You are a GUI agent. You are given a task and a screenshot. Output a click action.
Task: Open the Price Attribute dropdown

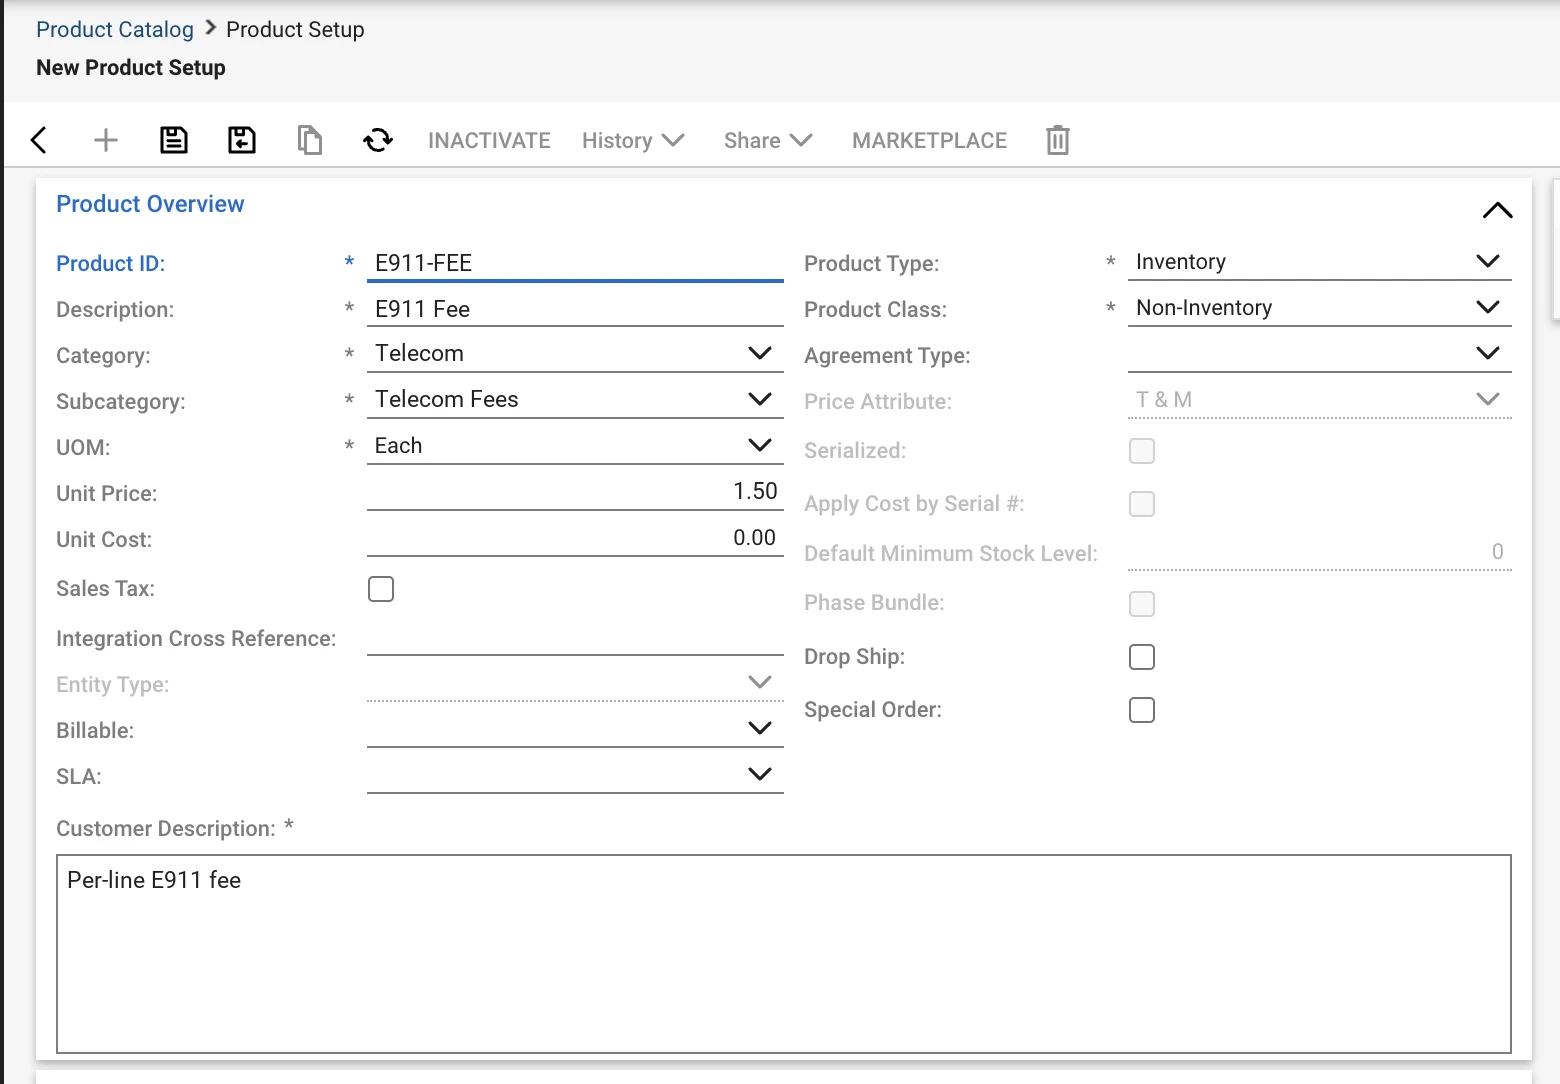point(1319,400)
